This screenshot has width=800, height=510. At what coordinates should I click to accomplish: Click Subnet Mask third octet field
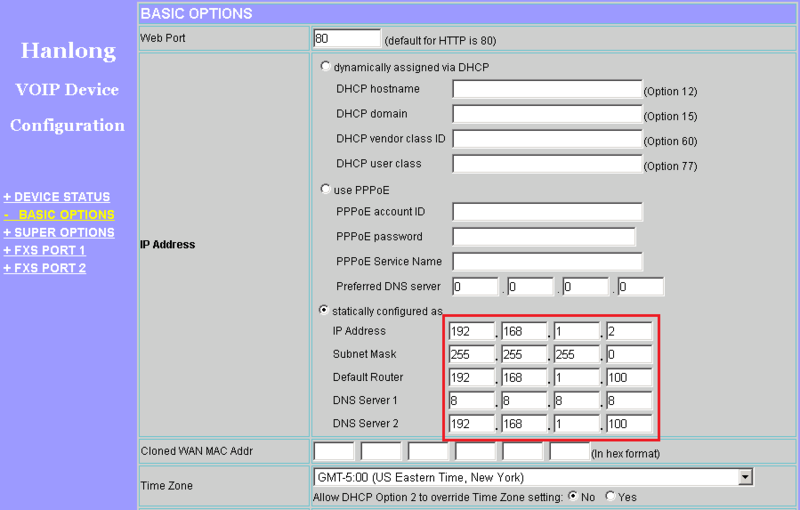tap(577, 354)
